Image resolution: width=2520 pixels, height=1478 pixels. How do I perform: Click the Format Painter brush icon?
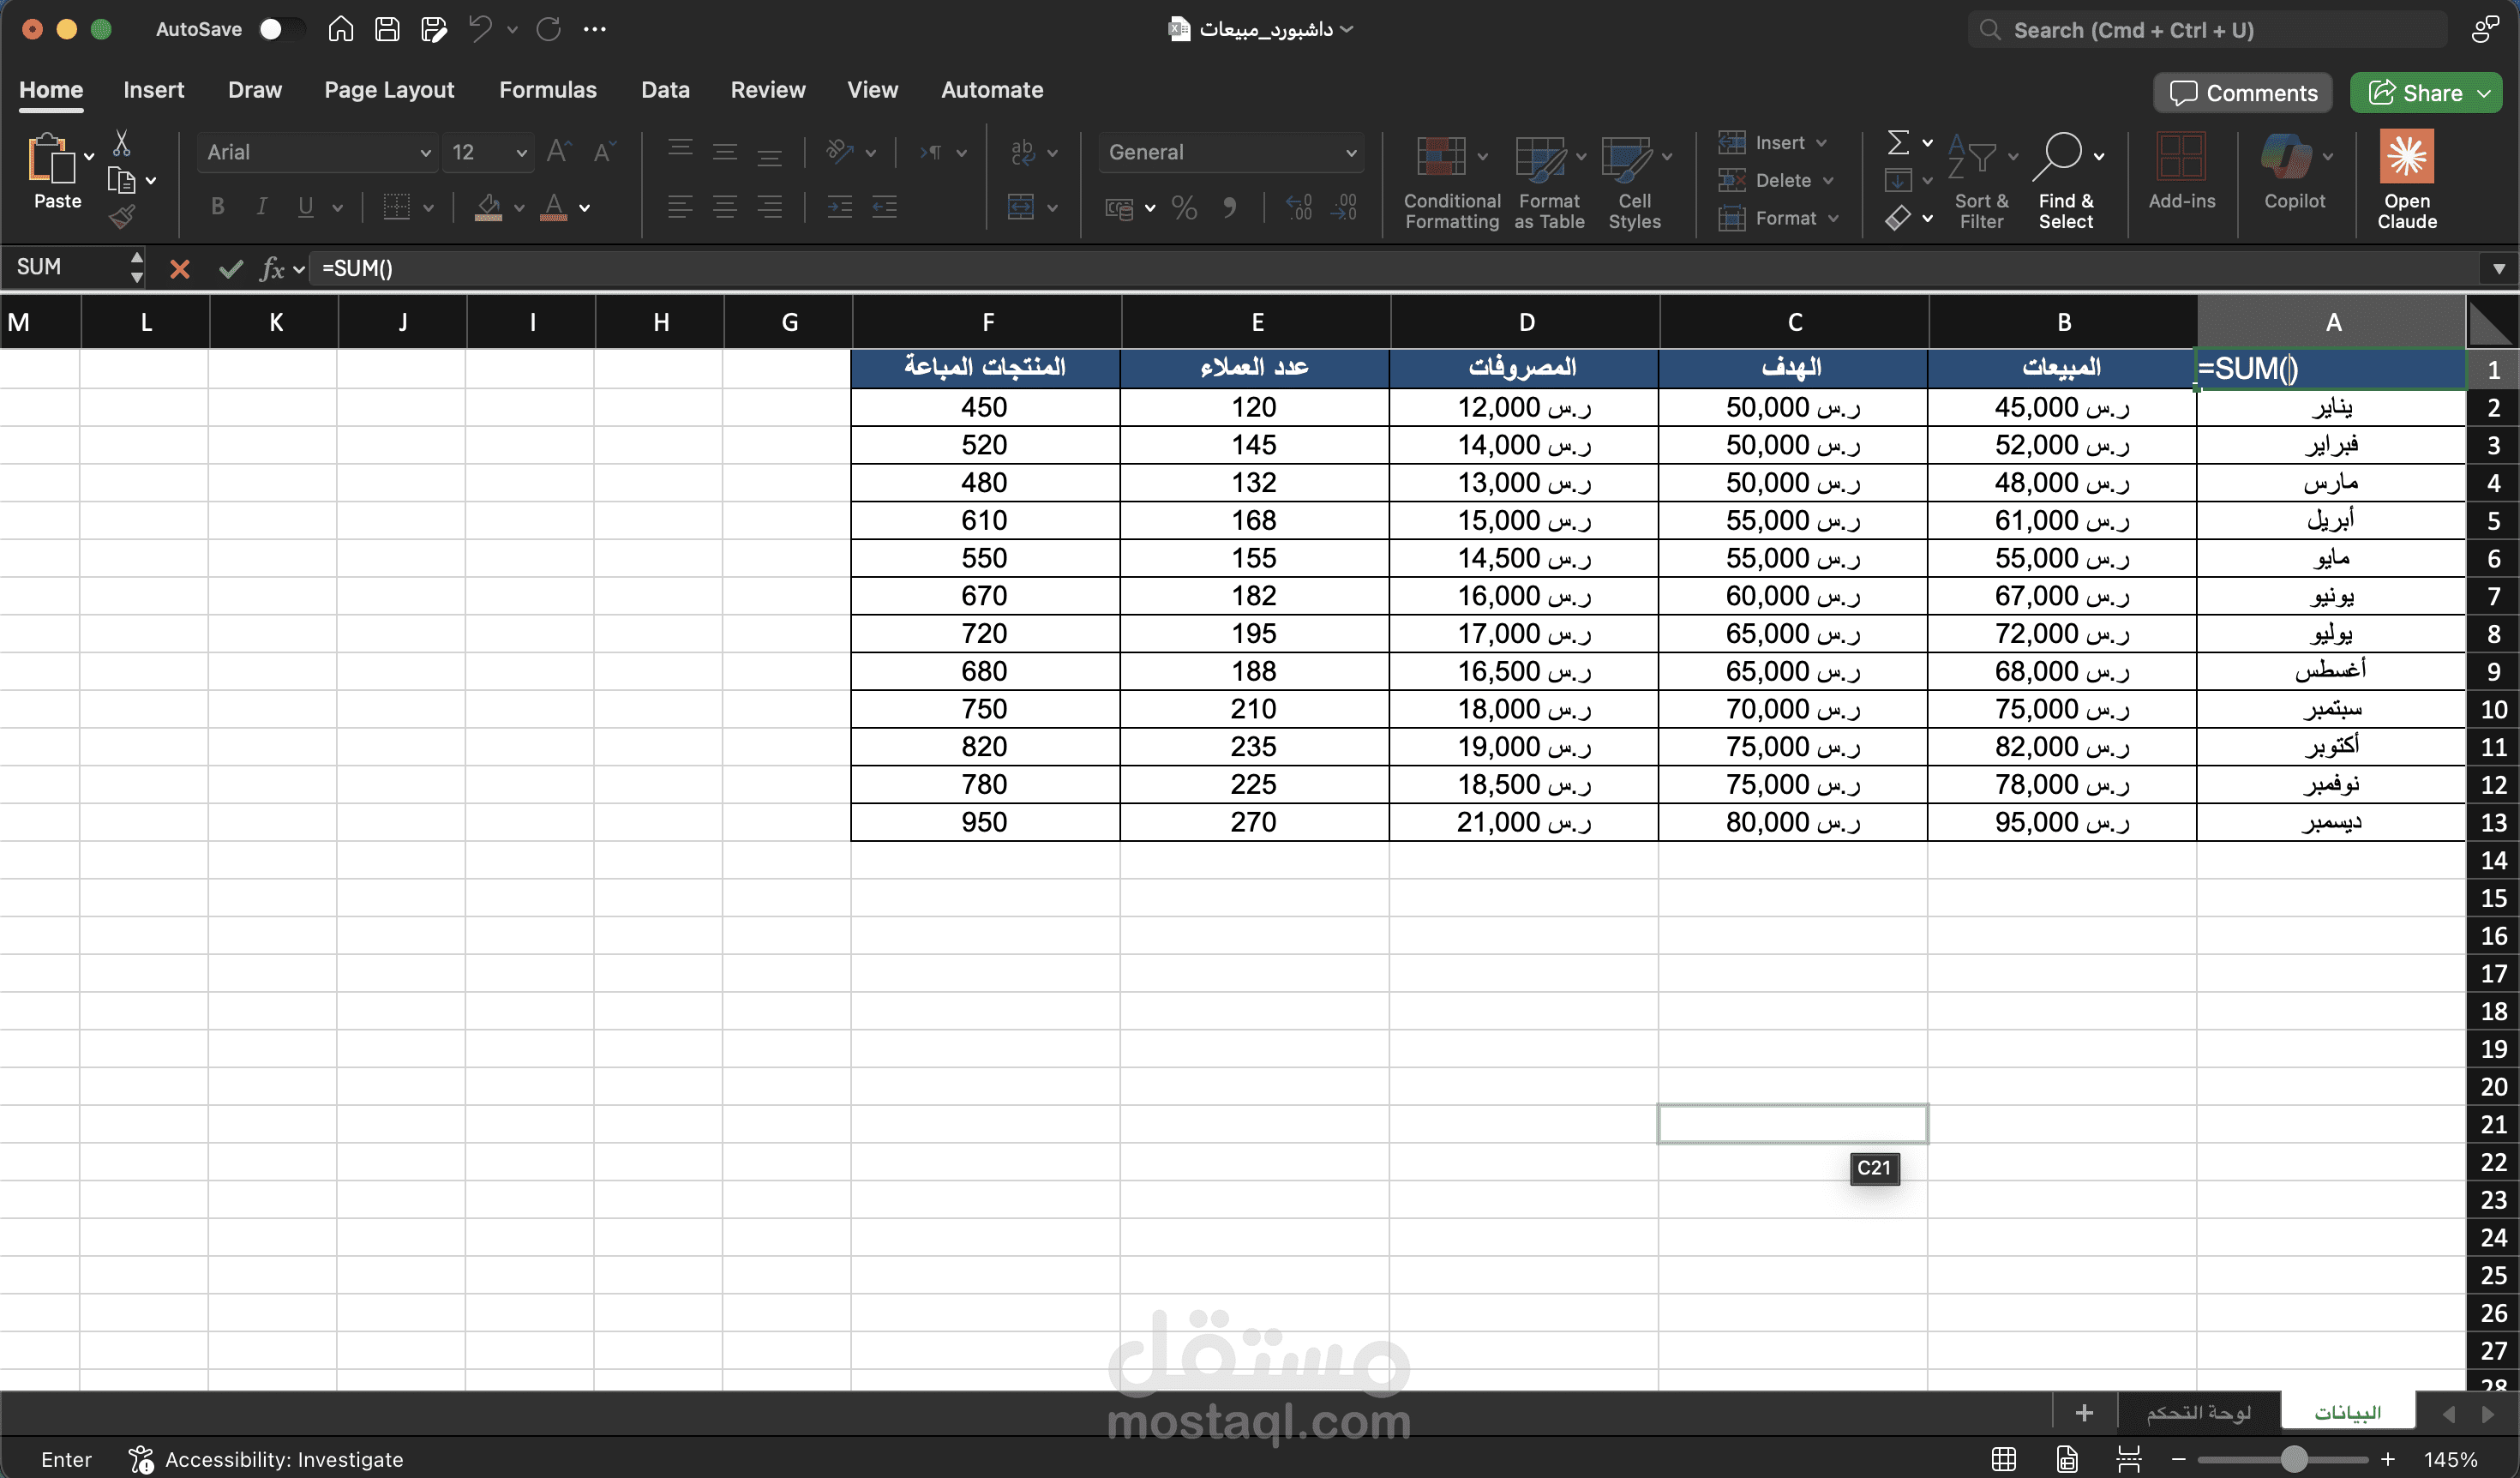(122, 217)
